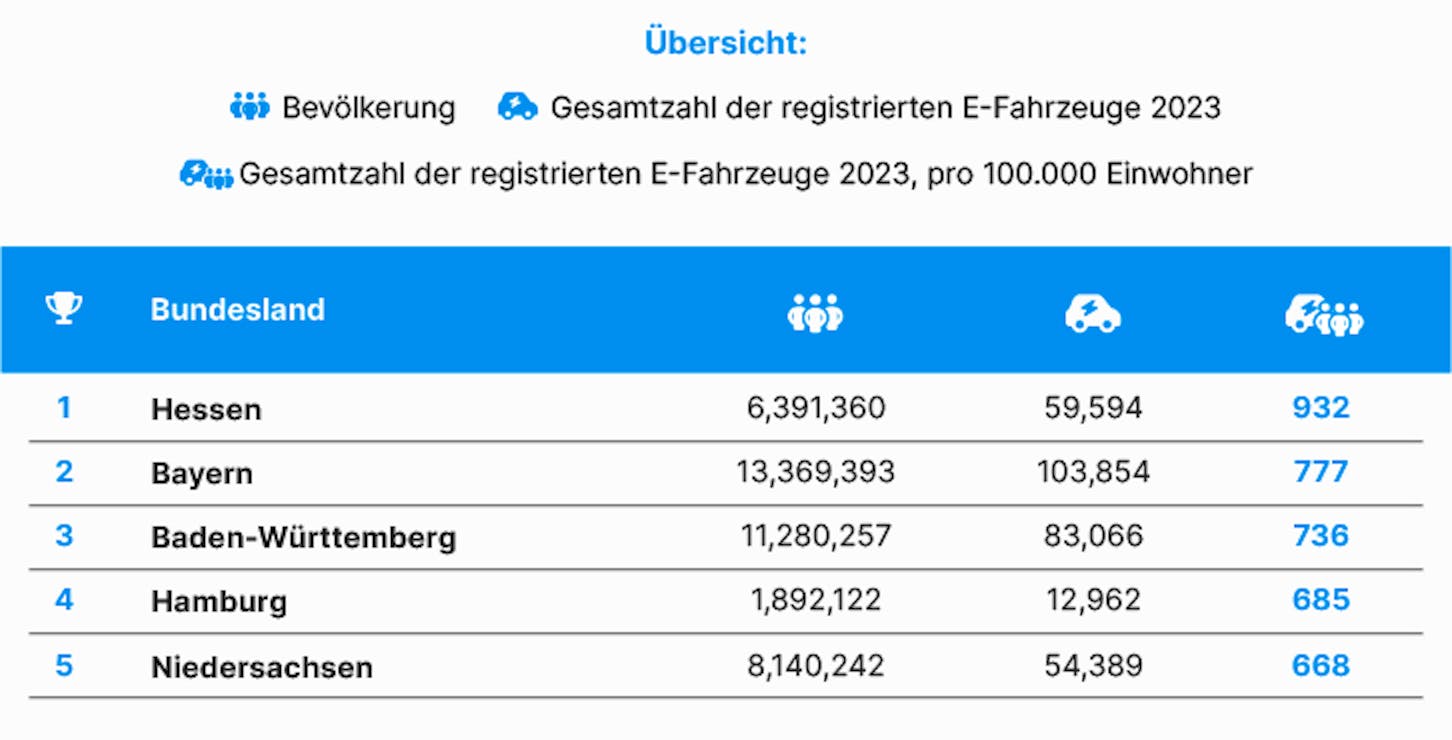Screen dimensions: 1452x740
Task: Click the e-car icon beside Gesamtzahl legend
Action: pyautogui.click(x=518, y=106)
